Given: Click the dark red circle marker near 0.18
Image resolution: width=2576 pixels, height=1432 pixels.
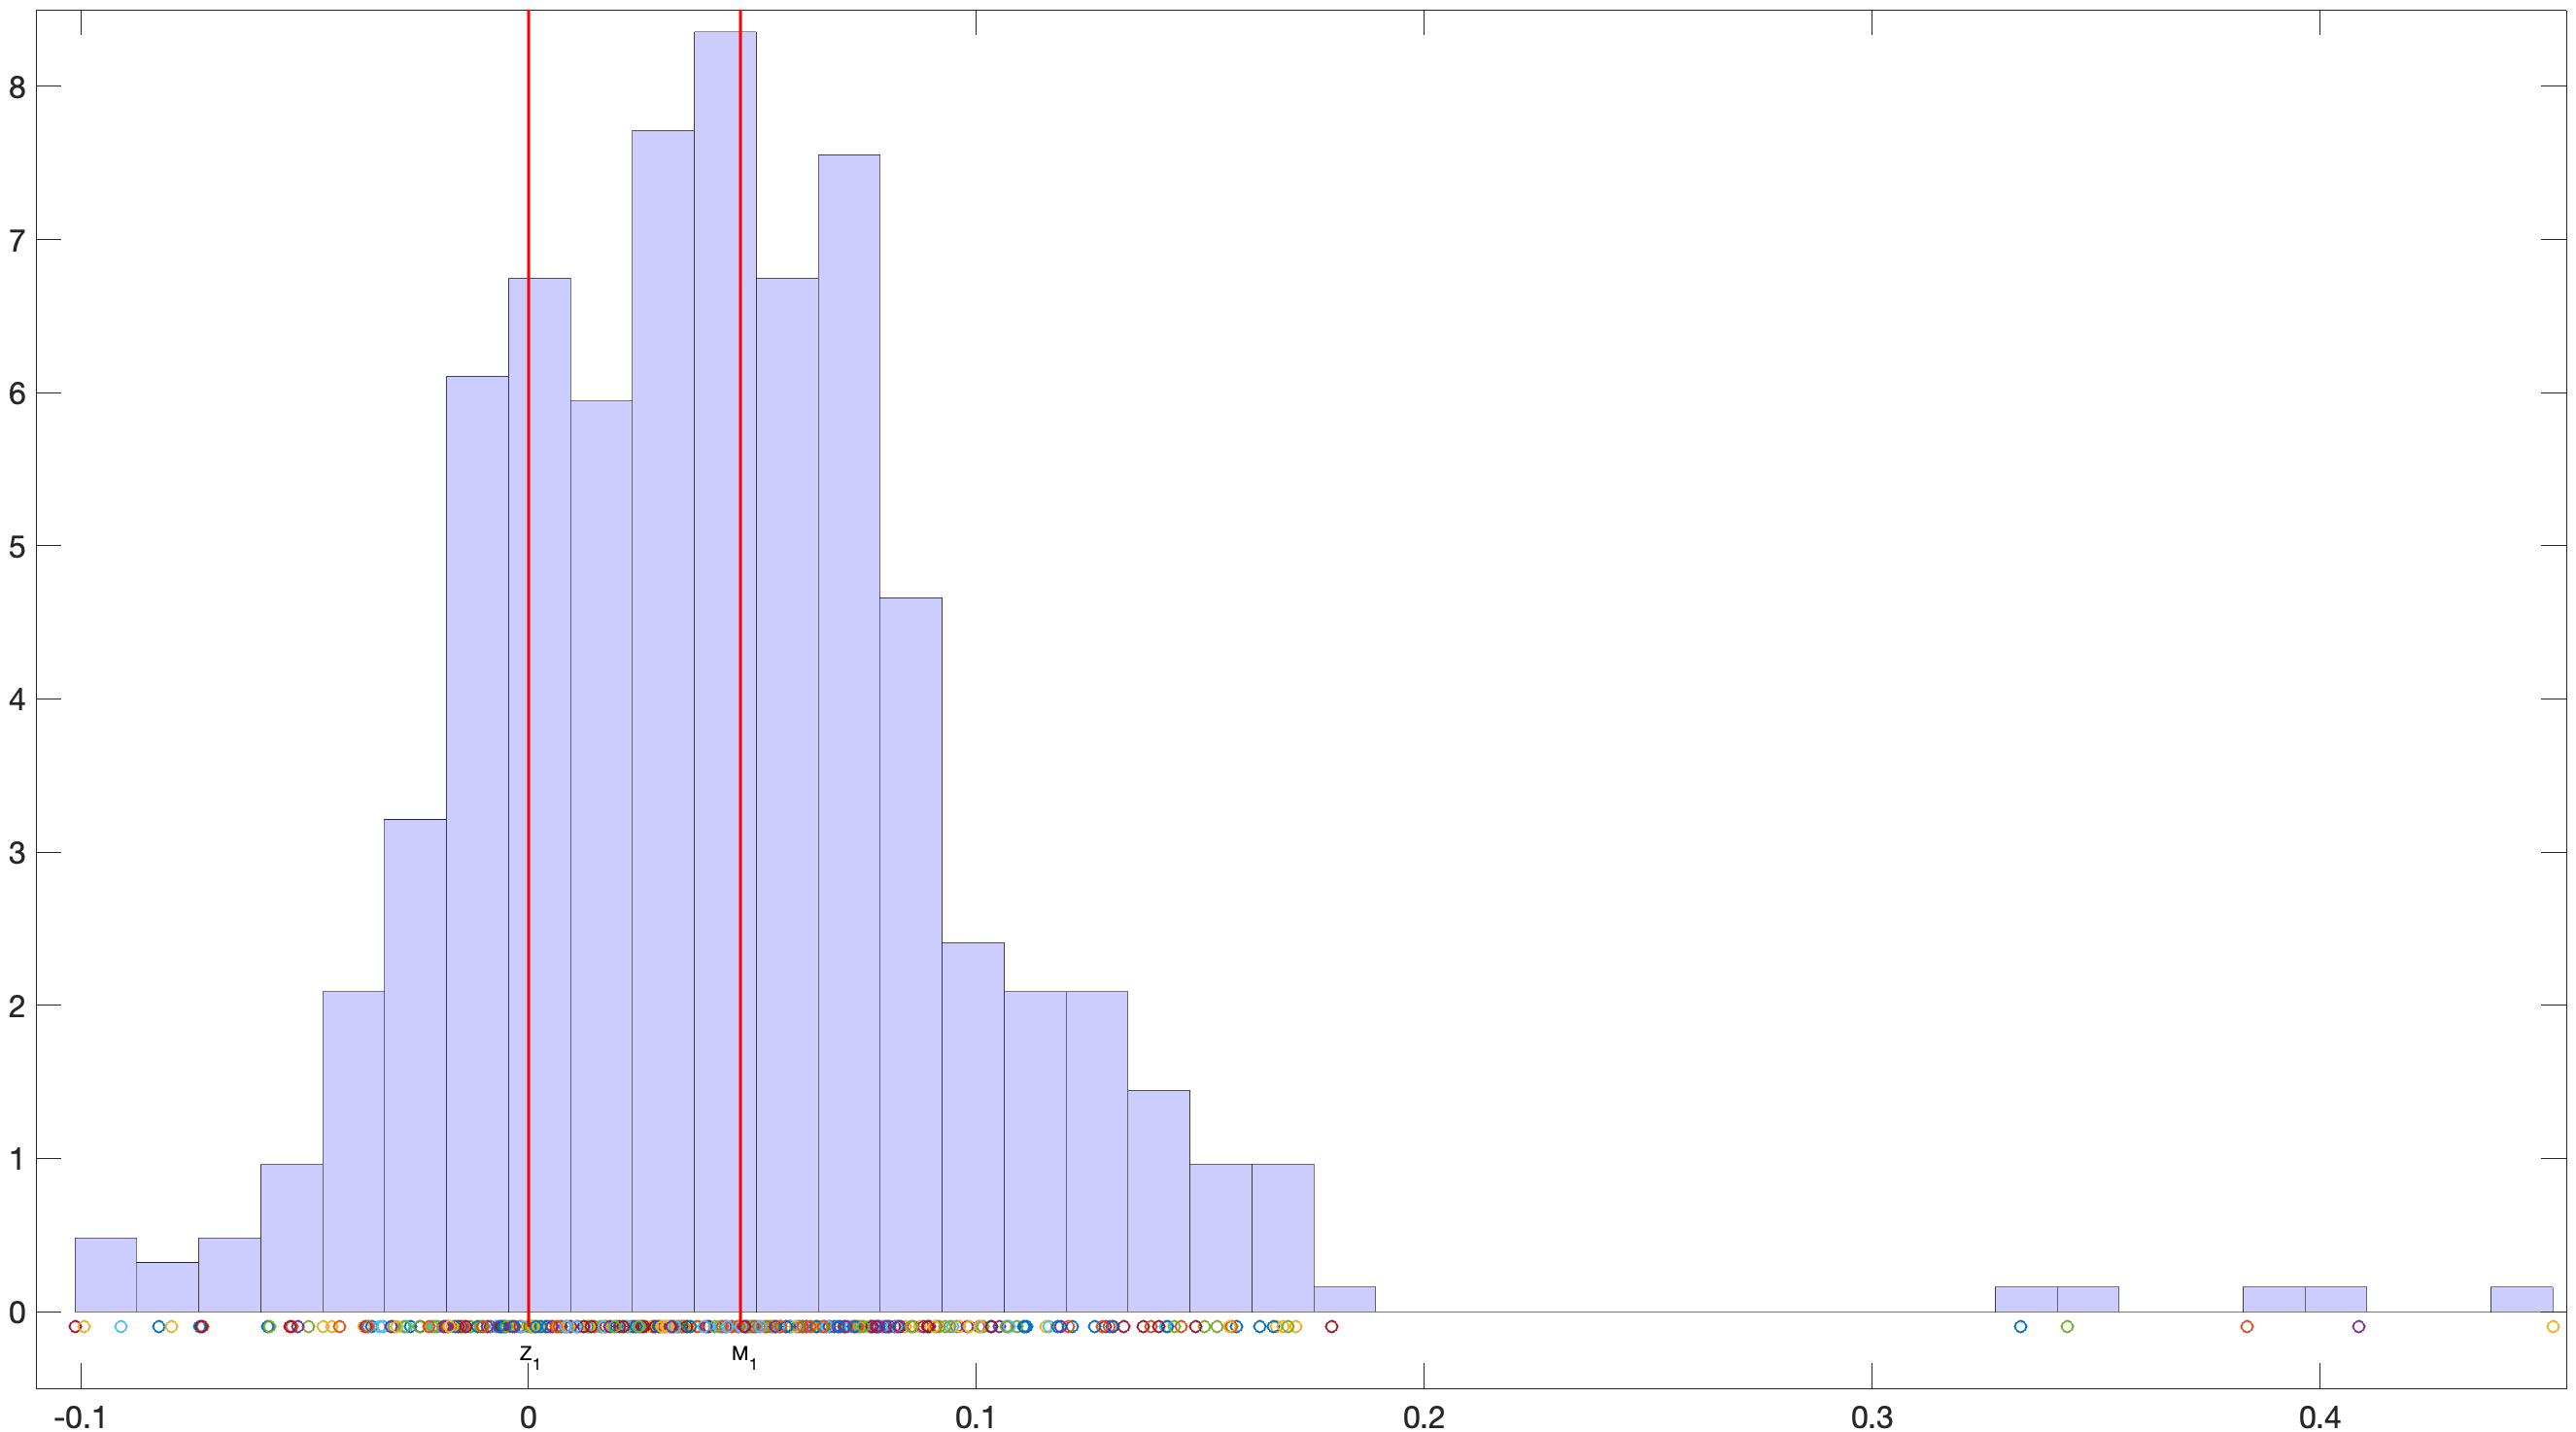Looking at the screenshot, I should (x=1331, y=1327).
